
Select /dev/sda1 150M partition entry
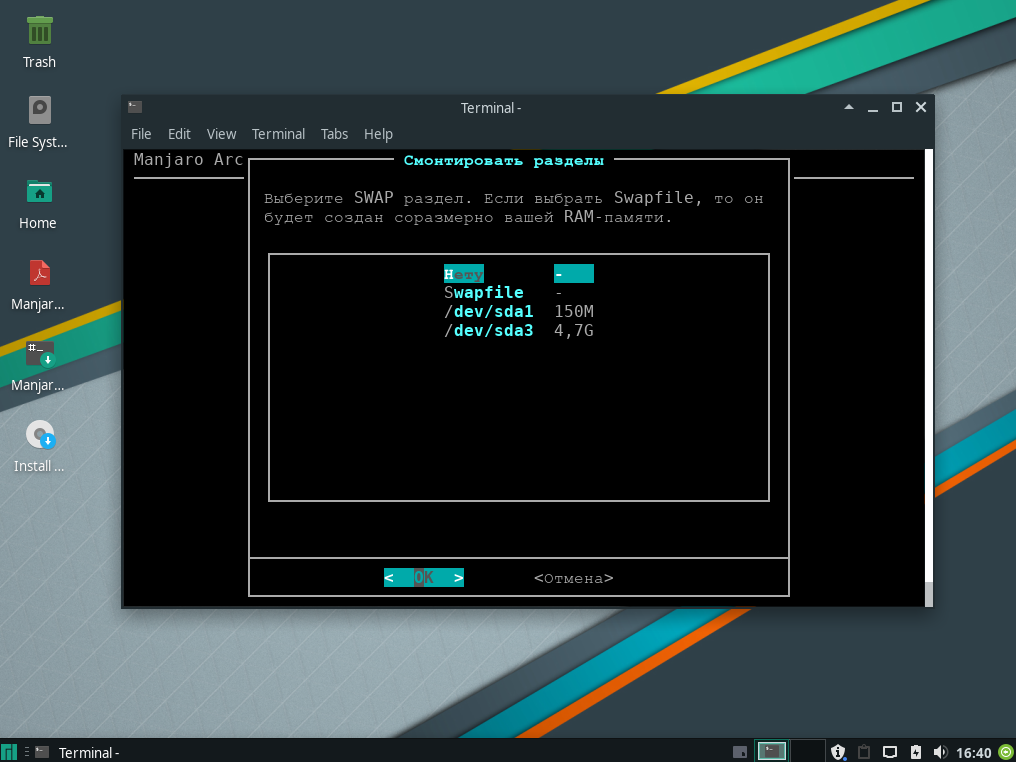[x=488, y=312]
